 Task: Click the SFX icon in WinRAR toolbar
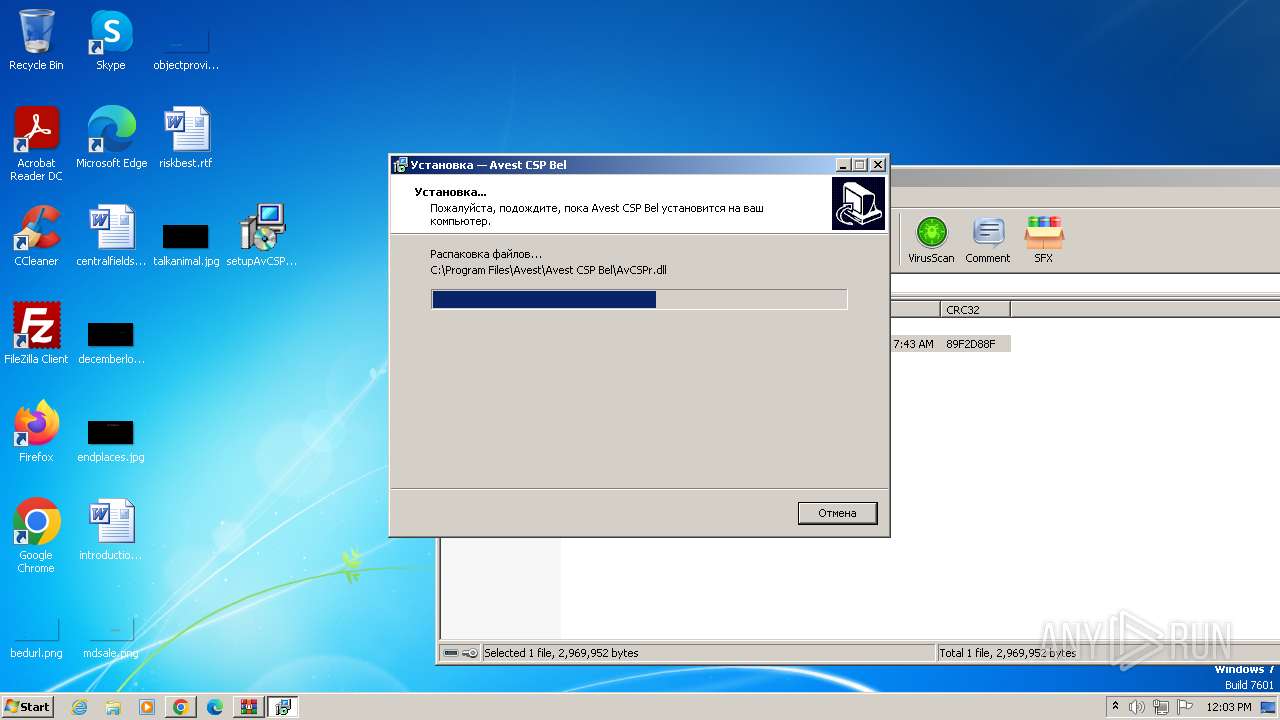click(1043, 240)
